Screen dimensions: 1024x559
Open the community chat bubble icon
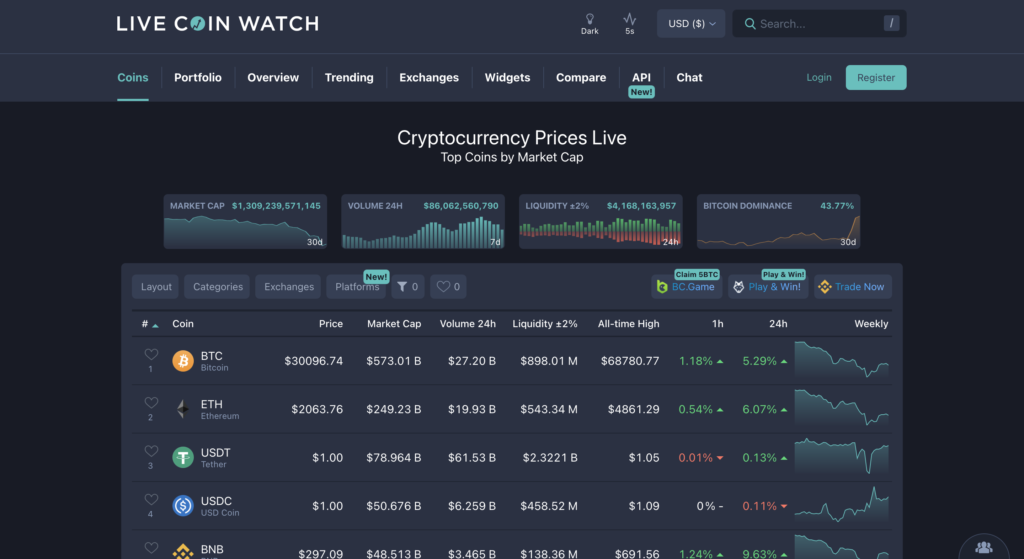(x=984, y=547)
